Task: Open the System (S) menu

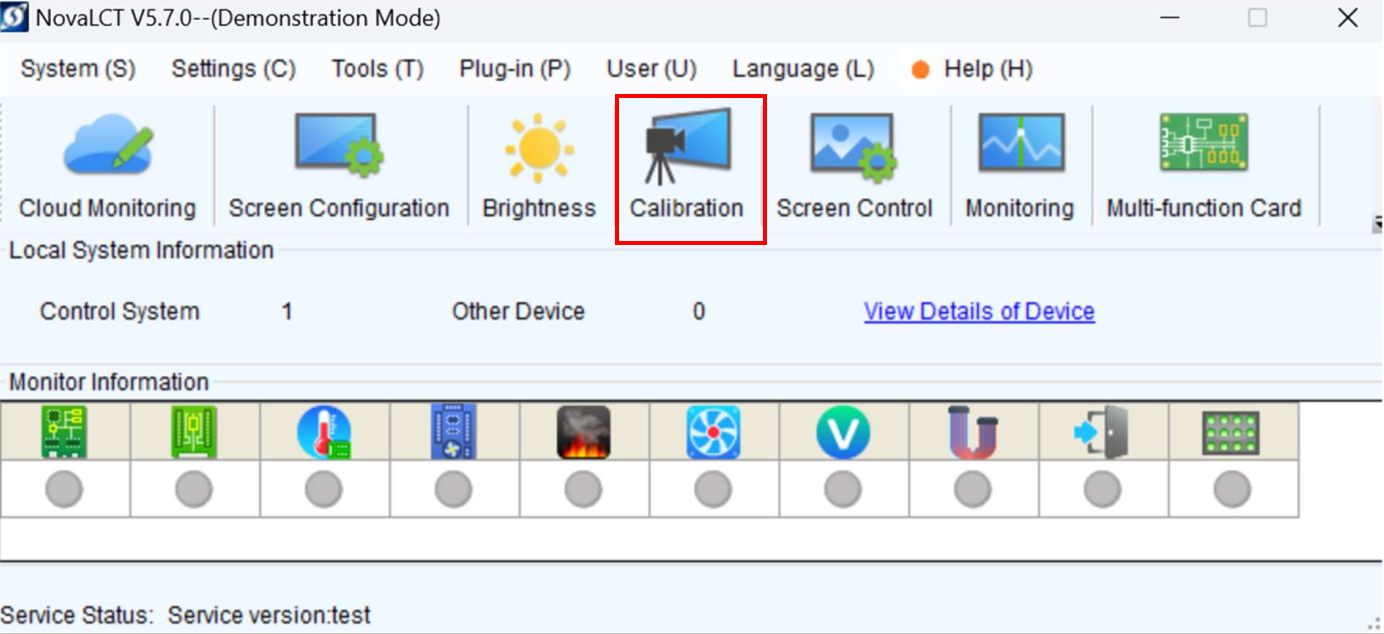Action: pos(78,69)
